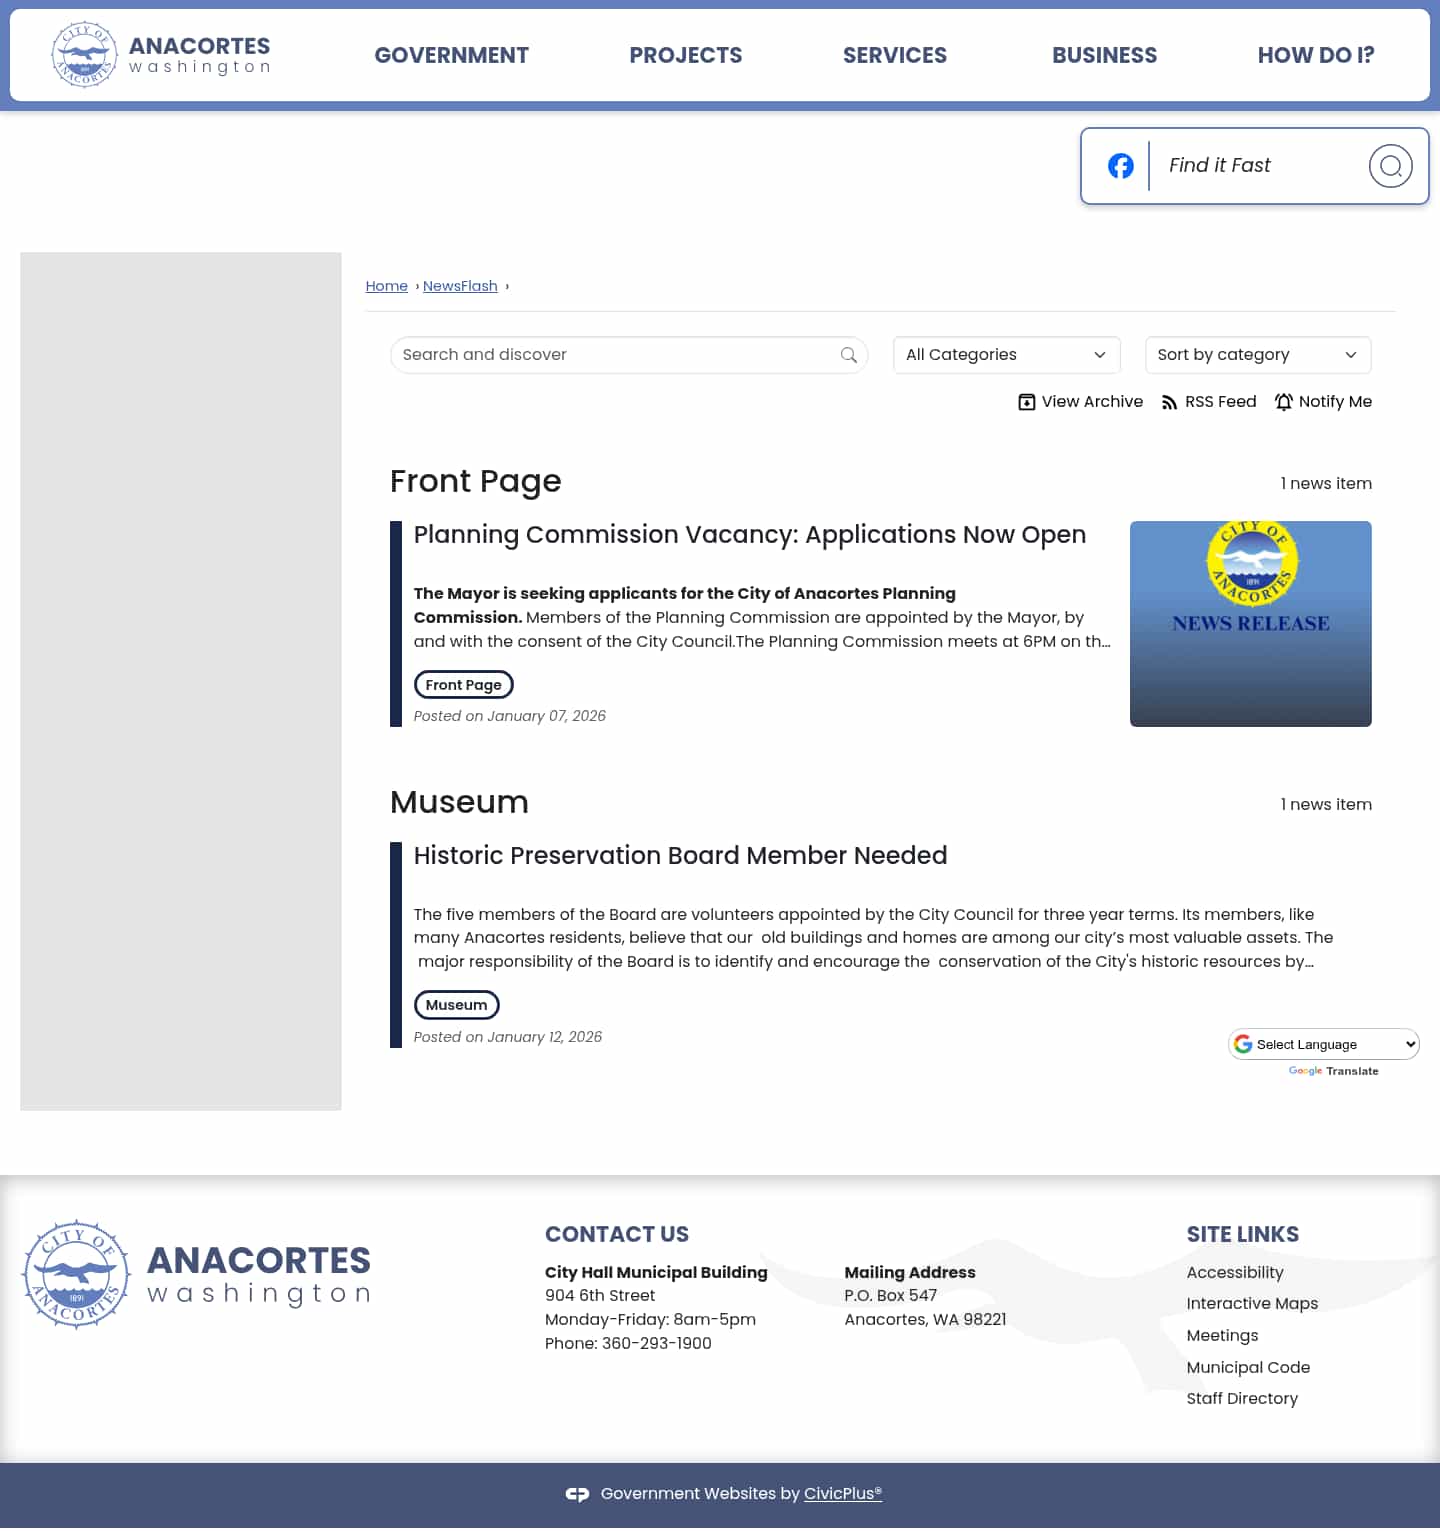This screenshot has height=1531, width=1440.
Task: Open the Select Language dropdown
Action: click(1324, 1044)
